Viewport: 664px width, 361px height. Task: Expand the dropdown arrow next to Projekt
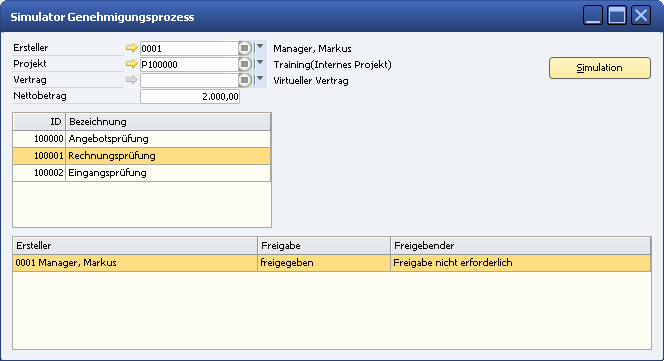(260, 63)
